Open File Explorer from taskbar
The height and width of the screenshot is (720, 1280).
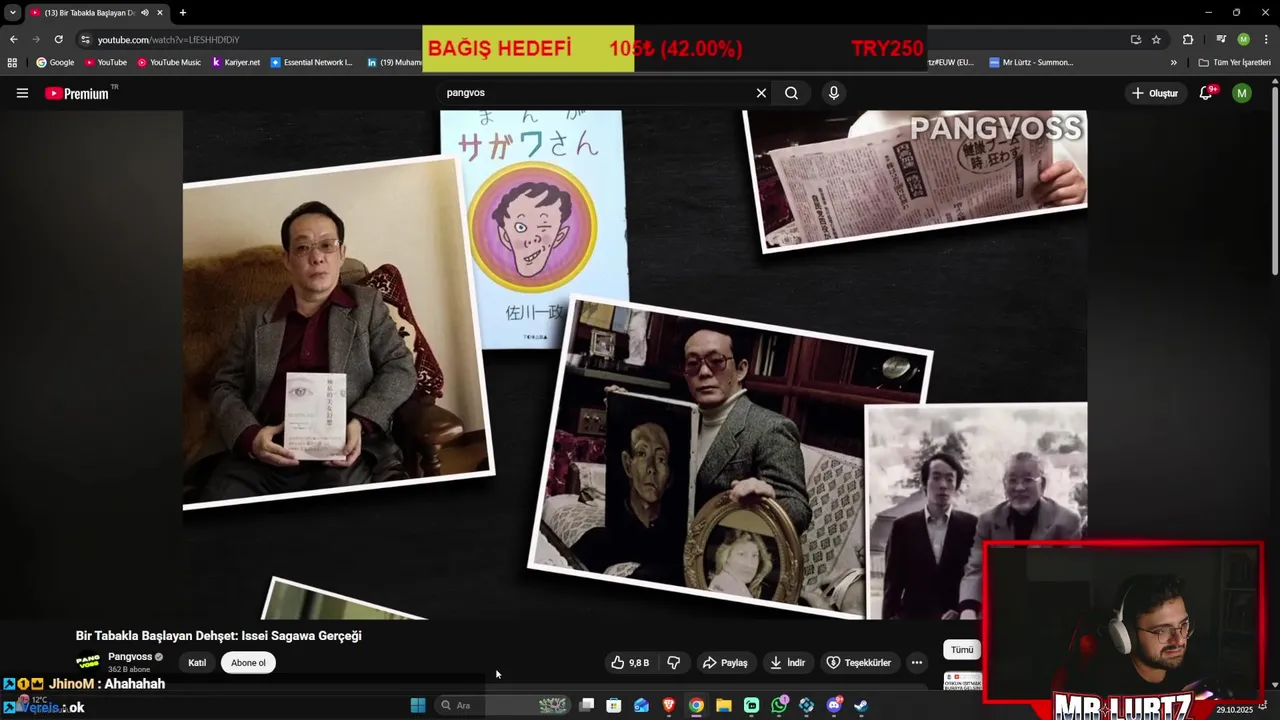pyautogui.click(x=723, y=705)
